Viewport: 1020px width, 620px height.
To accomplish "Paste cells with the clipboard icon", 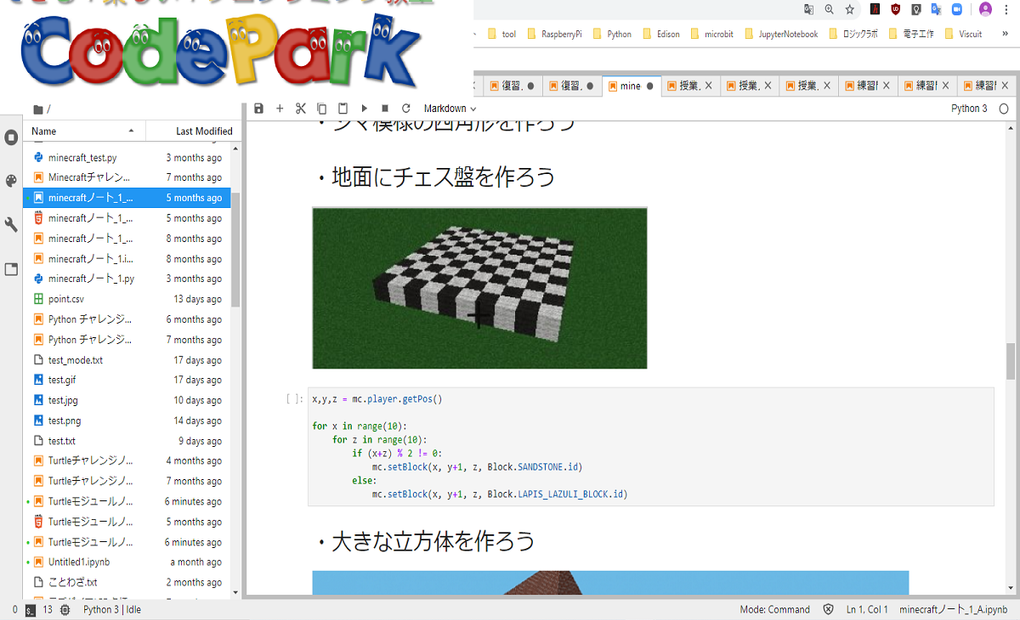I will (343, 109).
